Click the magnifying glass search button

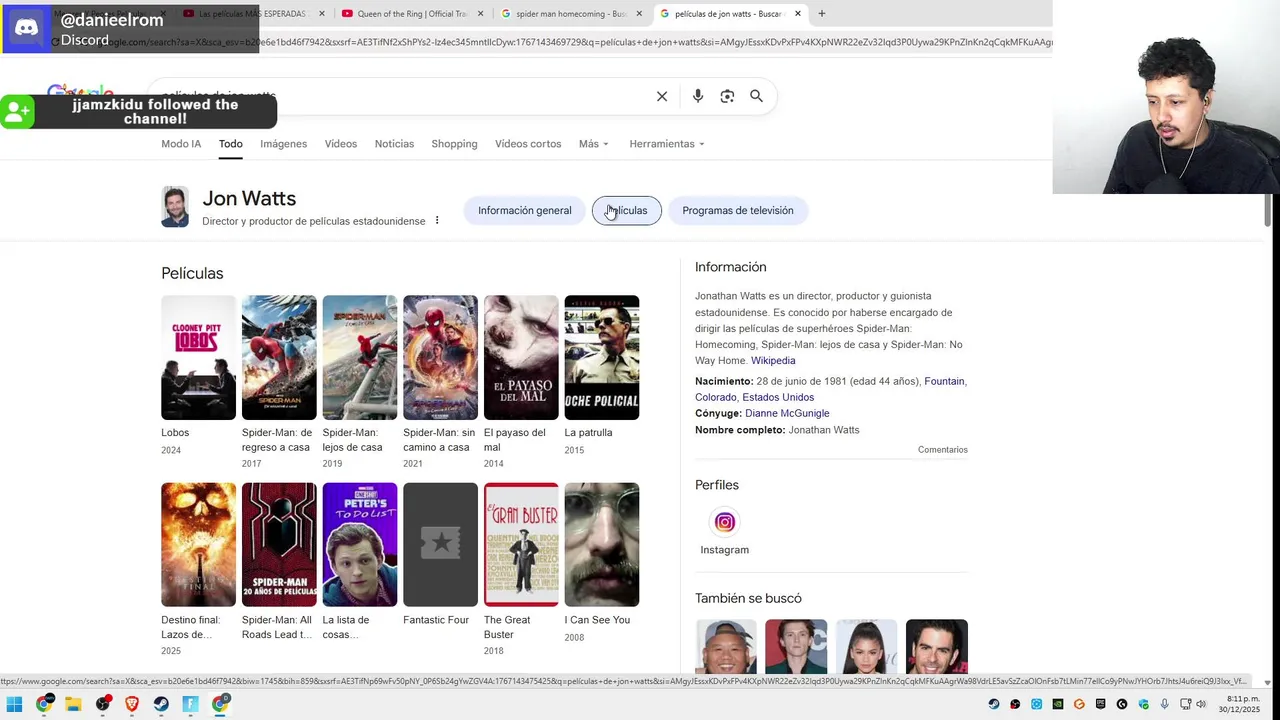pos(757,96)
